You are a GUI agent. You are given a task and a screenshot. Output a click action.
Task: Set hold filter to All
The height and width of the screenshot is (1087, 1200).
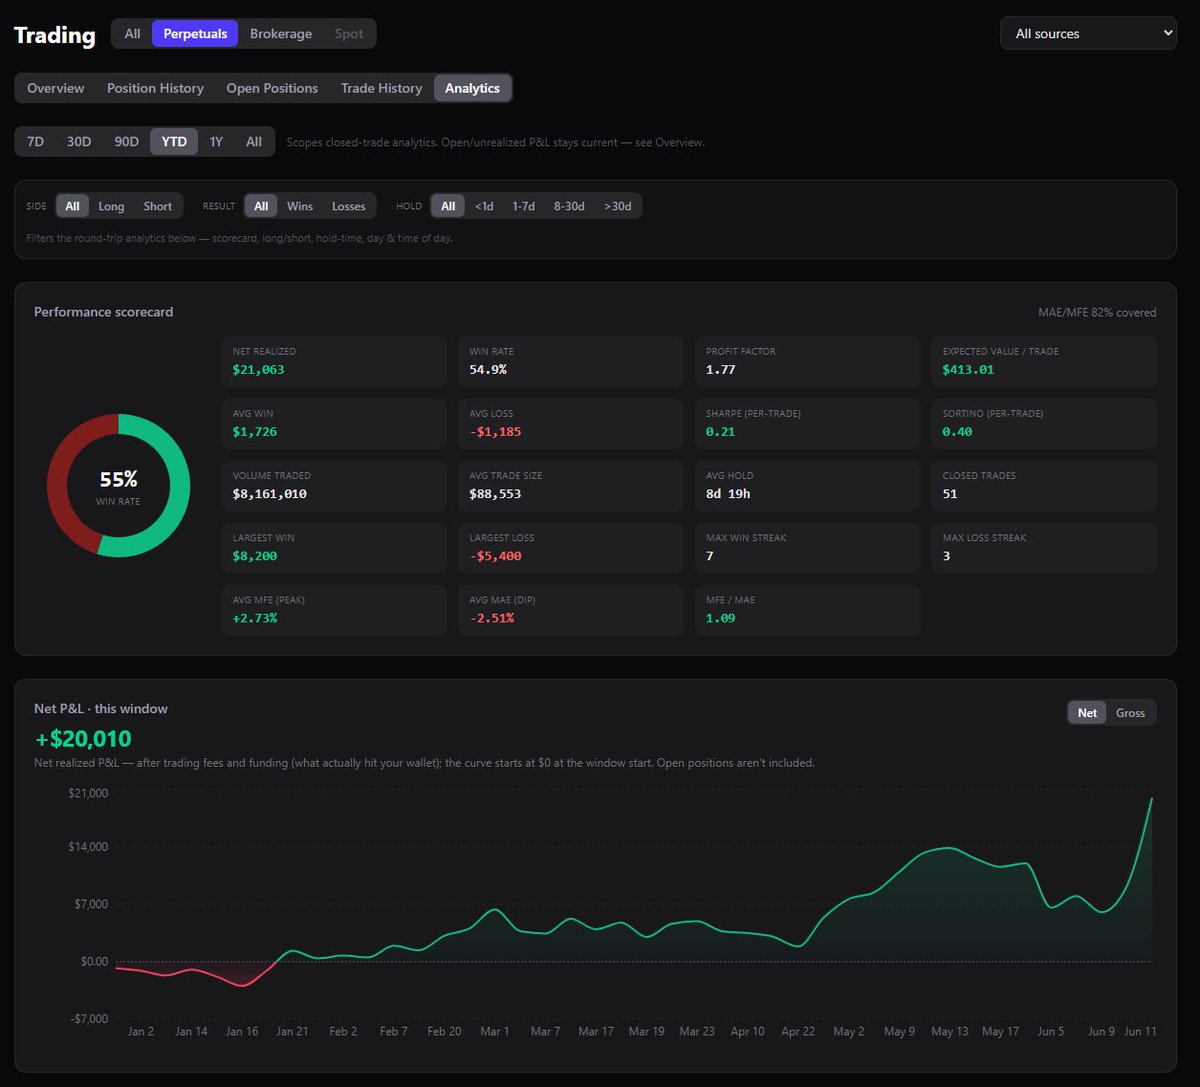(448, 206)
